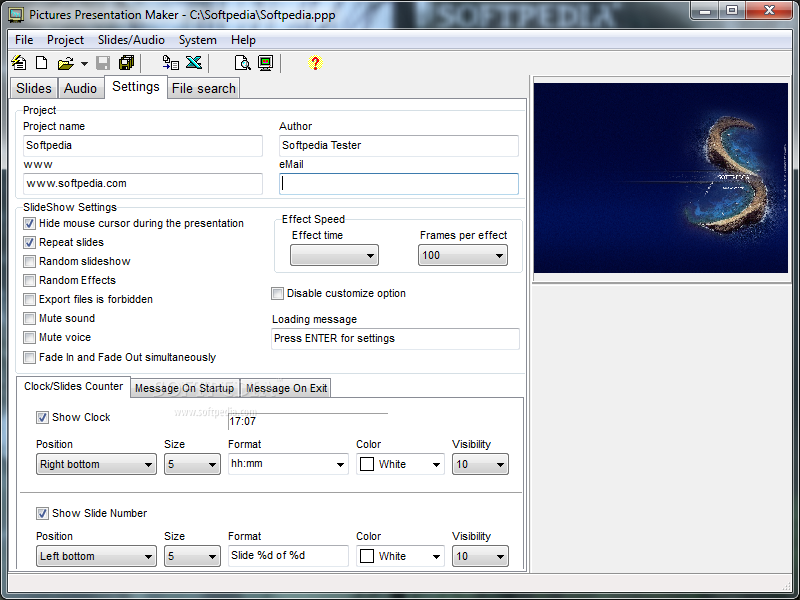Enable Mute sound
This screenshot has width=800, height=600.
click(30, 319)
